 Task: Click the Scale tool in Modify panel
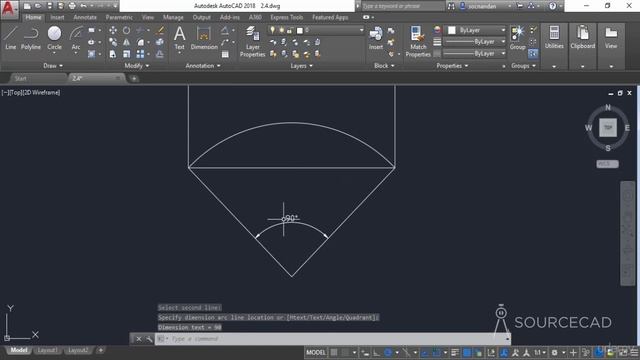[x=127, y=54]
